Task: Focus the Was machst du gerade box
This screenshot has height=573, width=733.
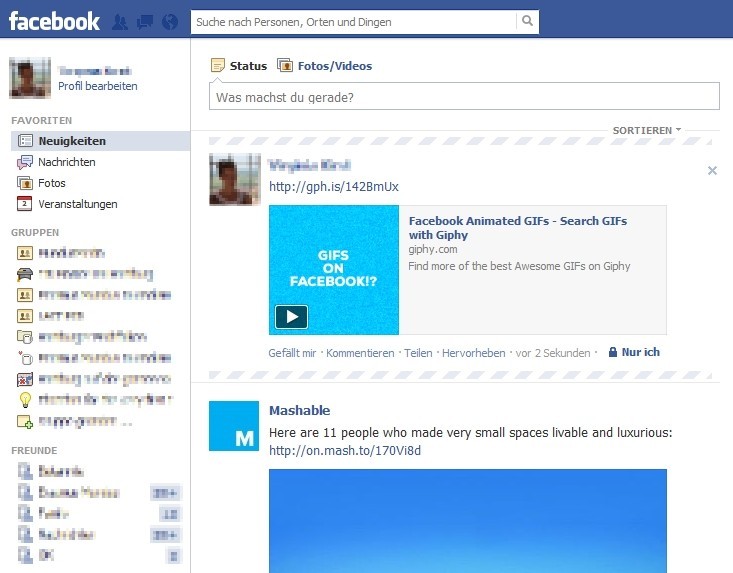Action: (x=464, y=97)
